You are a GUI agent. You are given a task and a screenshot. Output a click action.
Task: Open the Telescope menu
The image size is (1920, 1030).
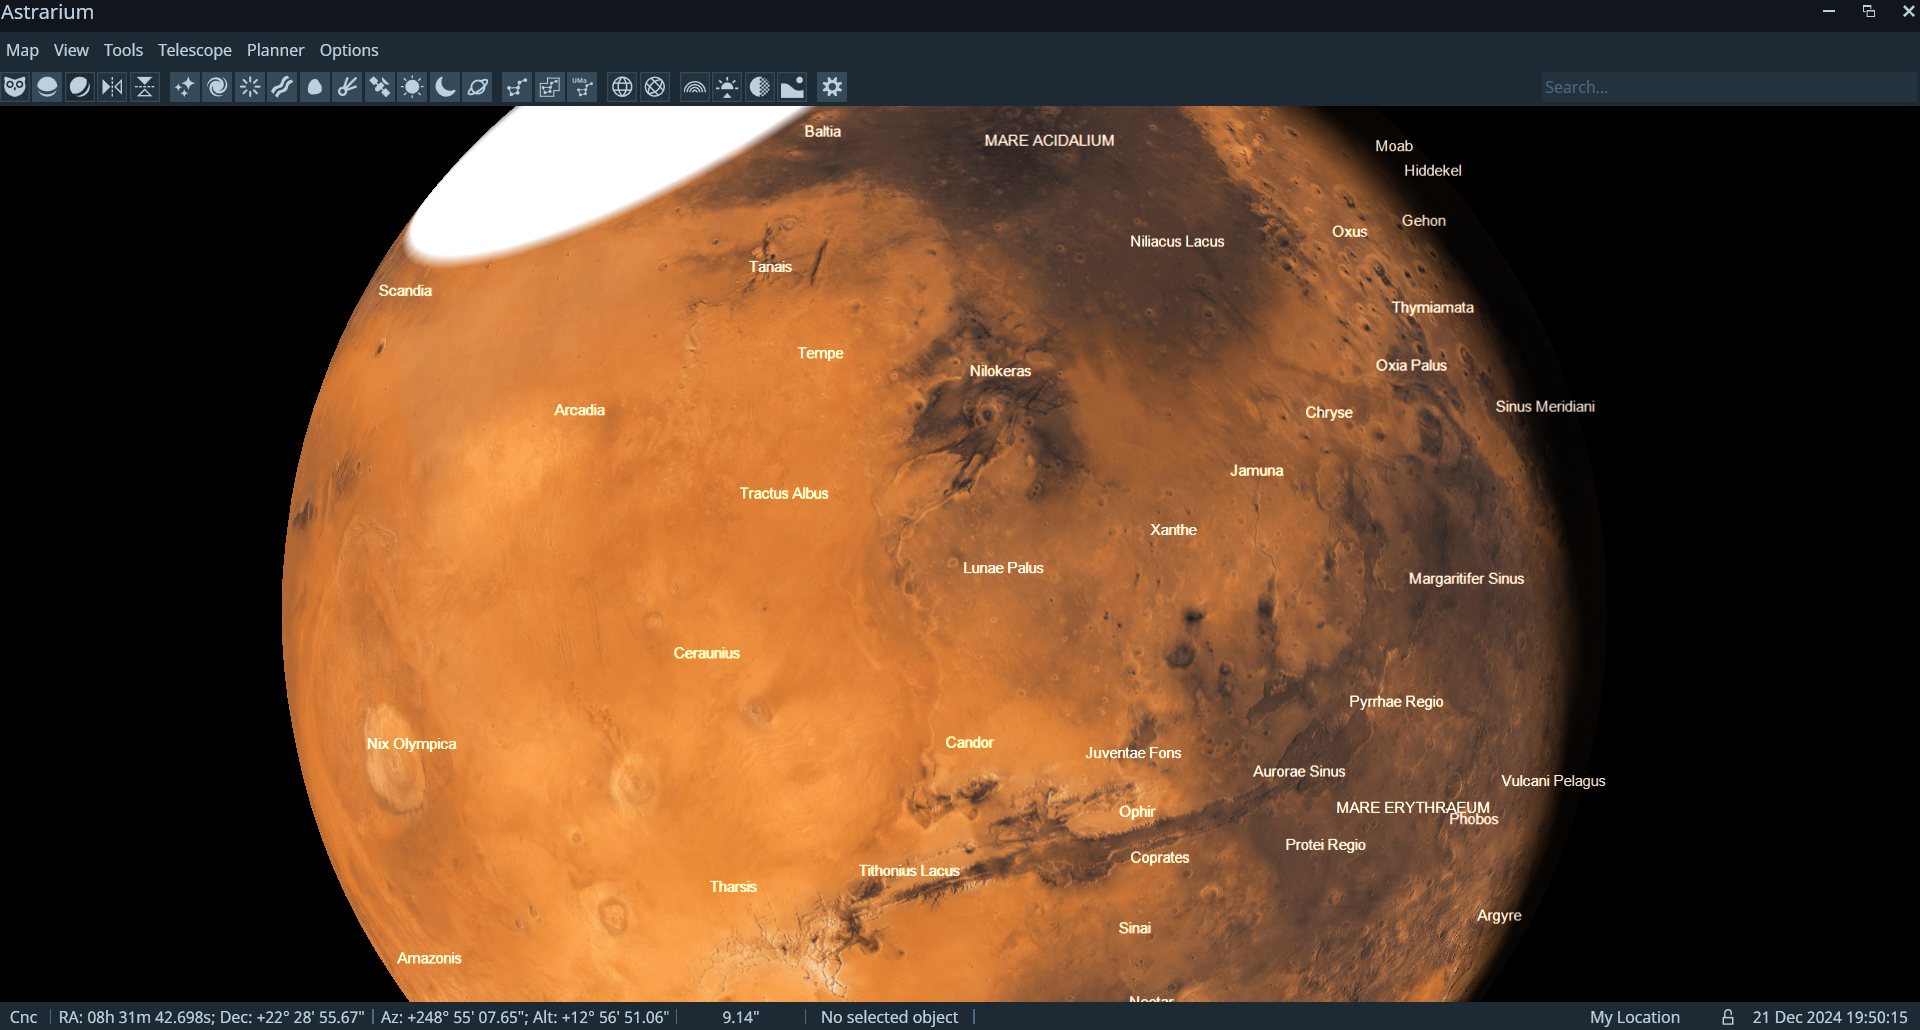click(195, 50)
